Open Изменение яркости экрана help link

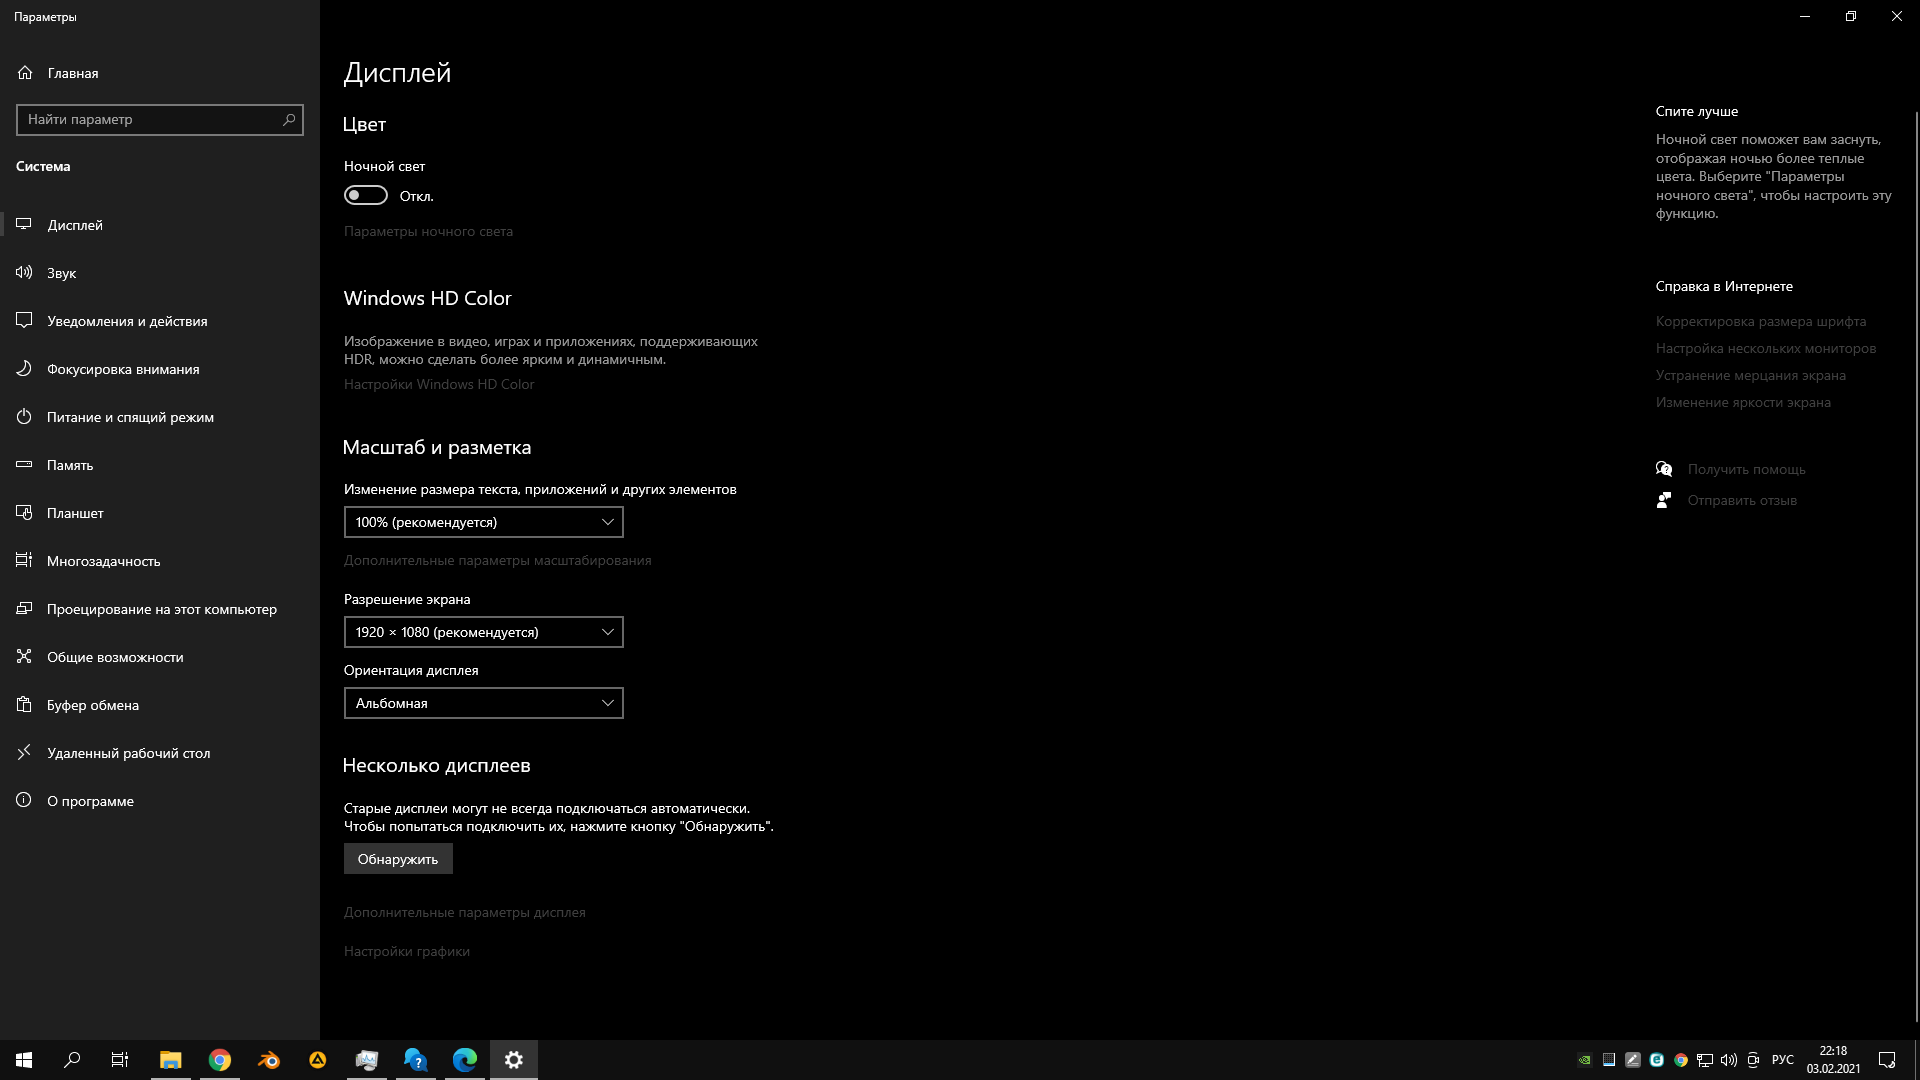(1743, 402)
